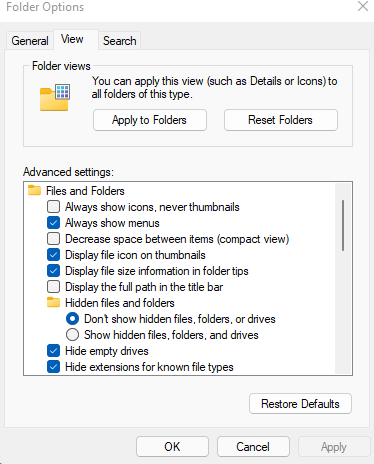
Task: Click the Files and Folders tree label
Action: tap(85, 191)
